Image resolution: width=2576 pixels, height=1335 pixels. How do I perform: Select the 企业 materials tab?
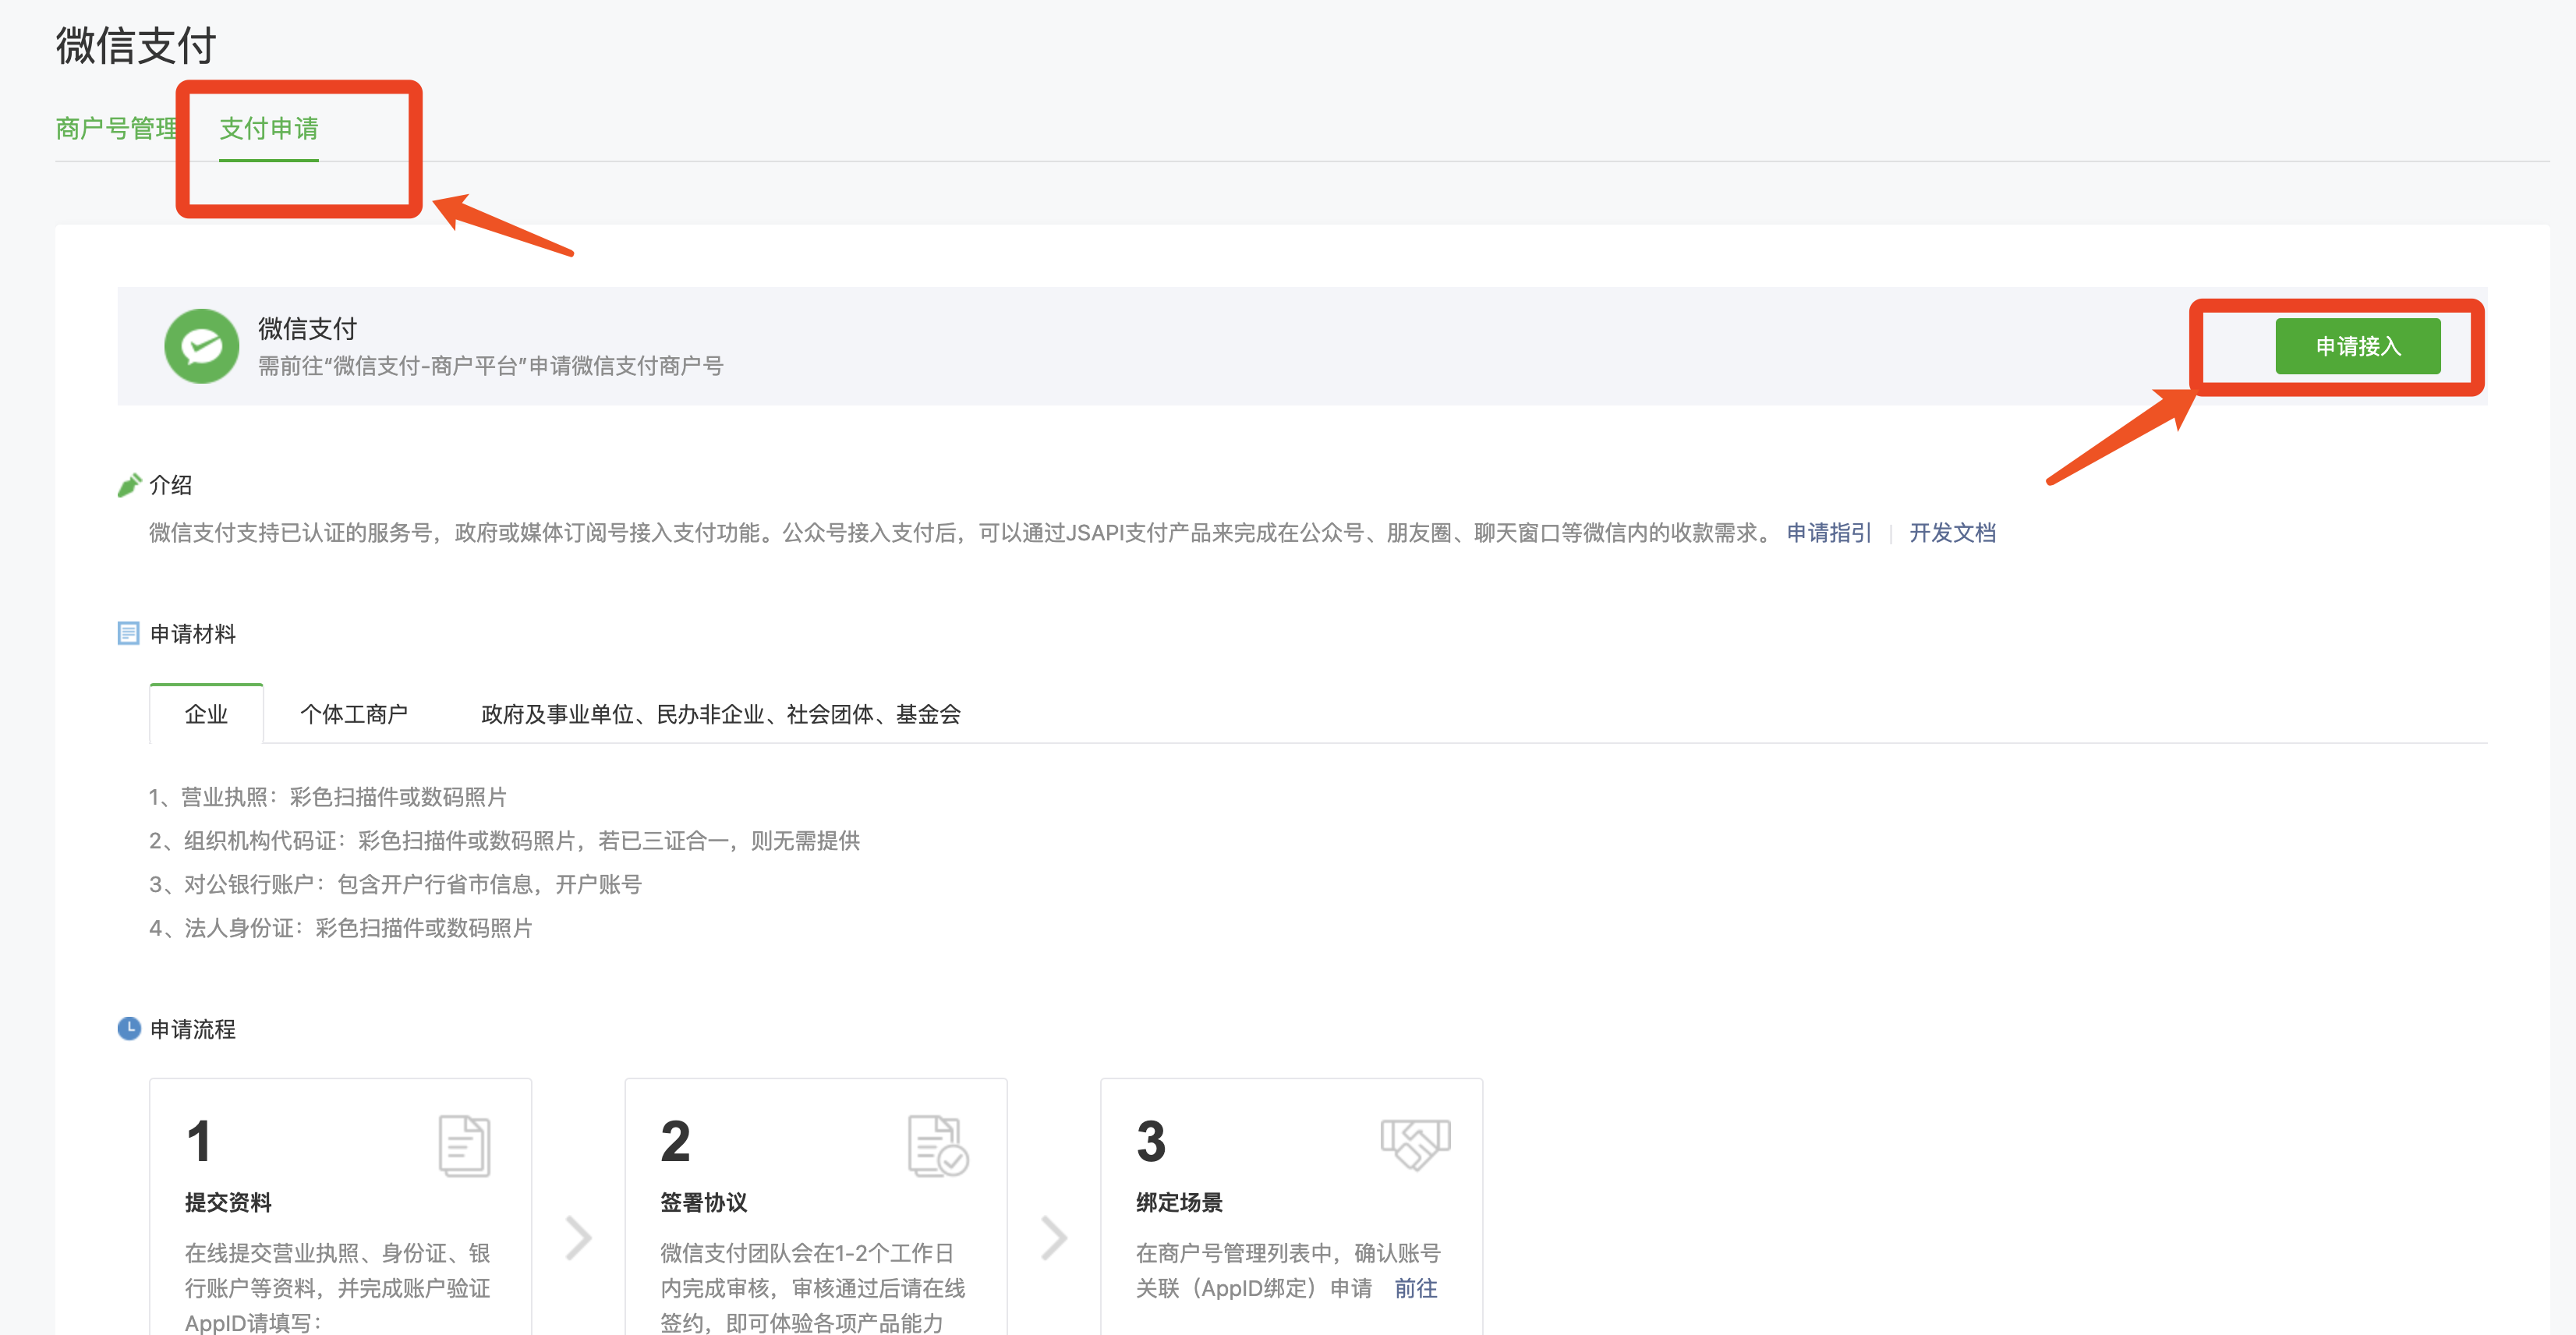pos(206,714)
